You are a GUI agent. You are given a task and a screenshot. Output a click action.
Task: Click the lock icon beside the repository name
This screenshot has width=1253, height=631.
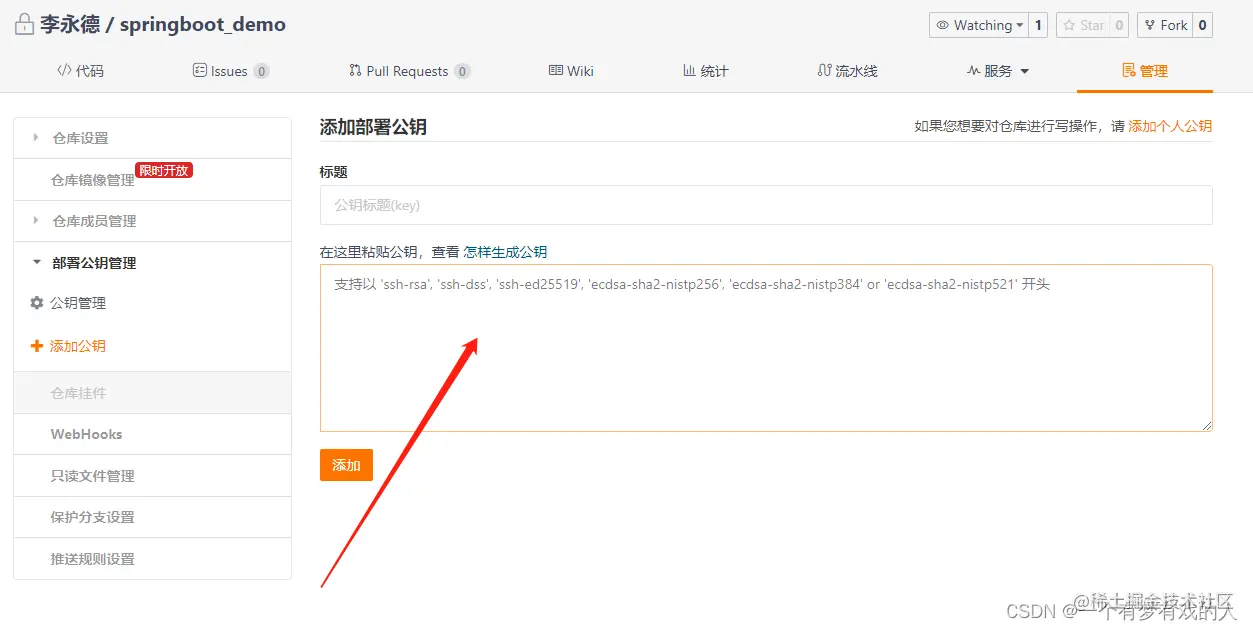[x=24, y=24]
